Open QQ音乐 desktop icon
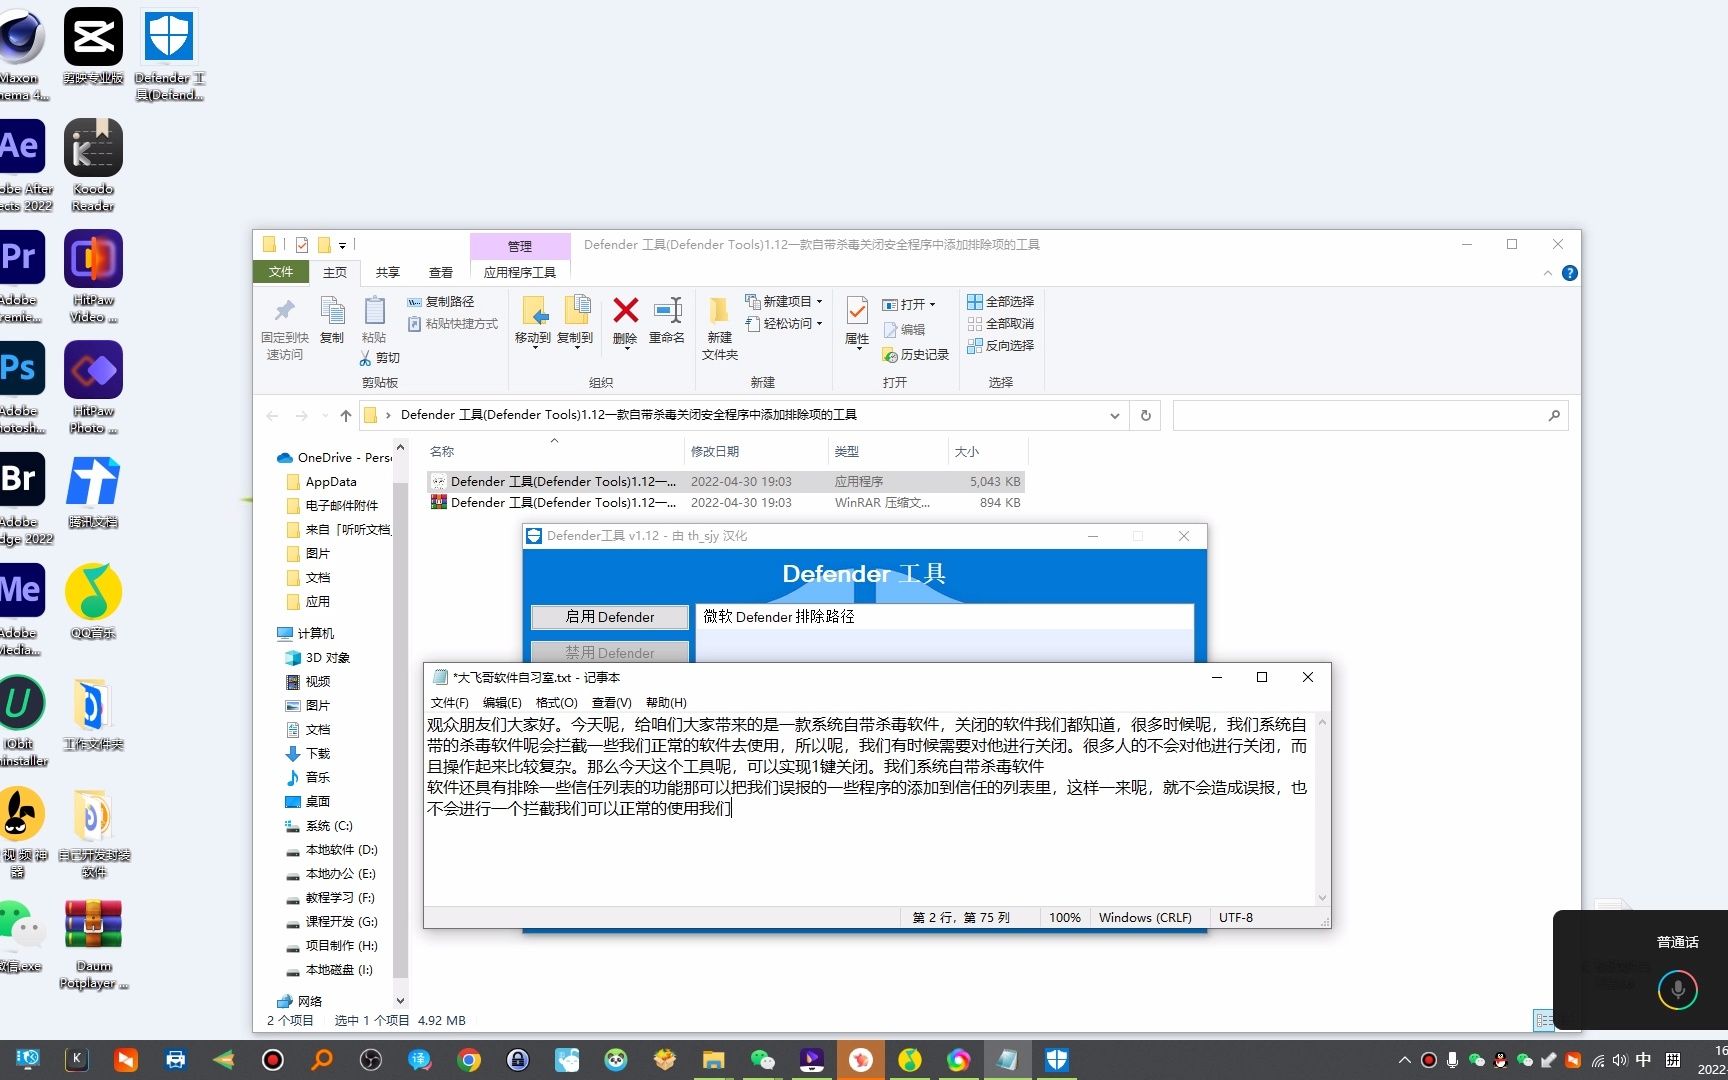Viewport: 1728px width, 1080px height. [93, 600]
